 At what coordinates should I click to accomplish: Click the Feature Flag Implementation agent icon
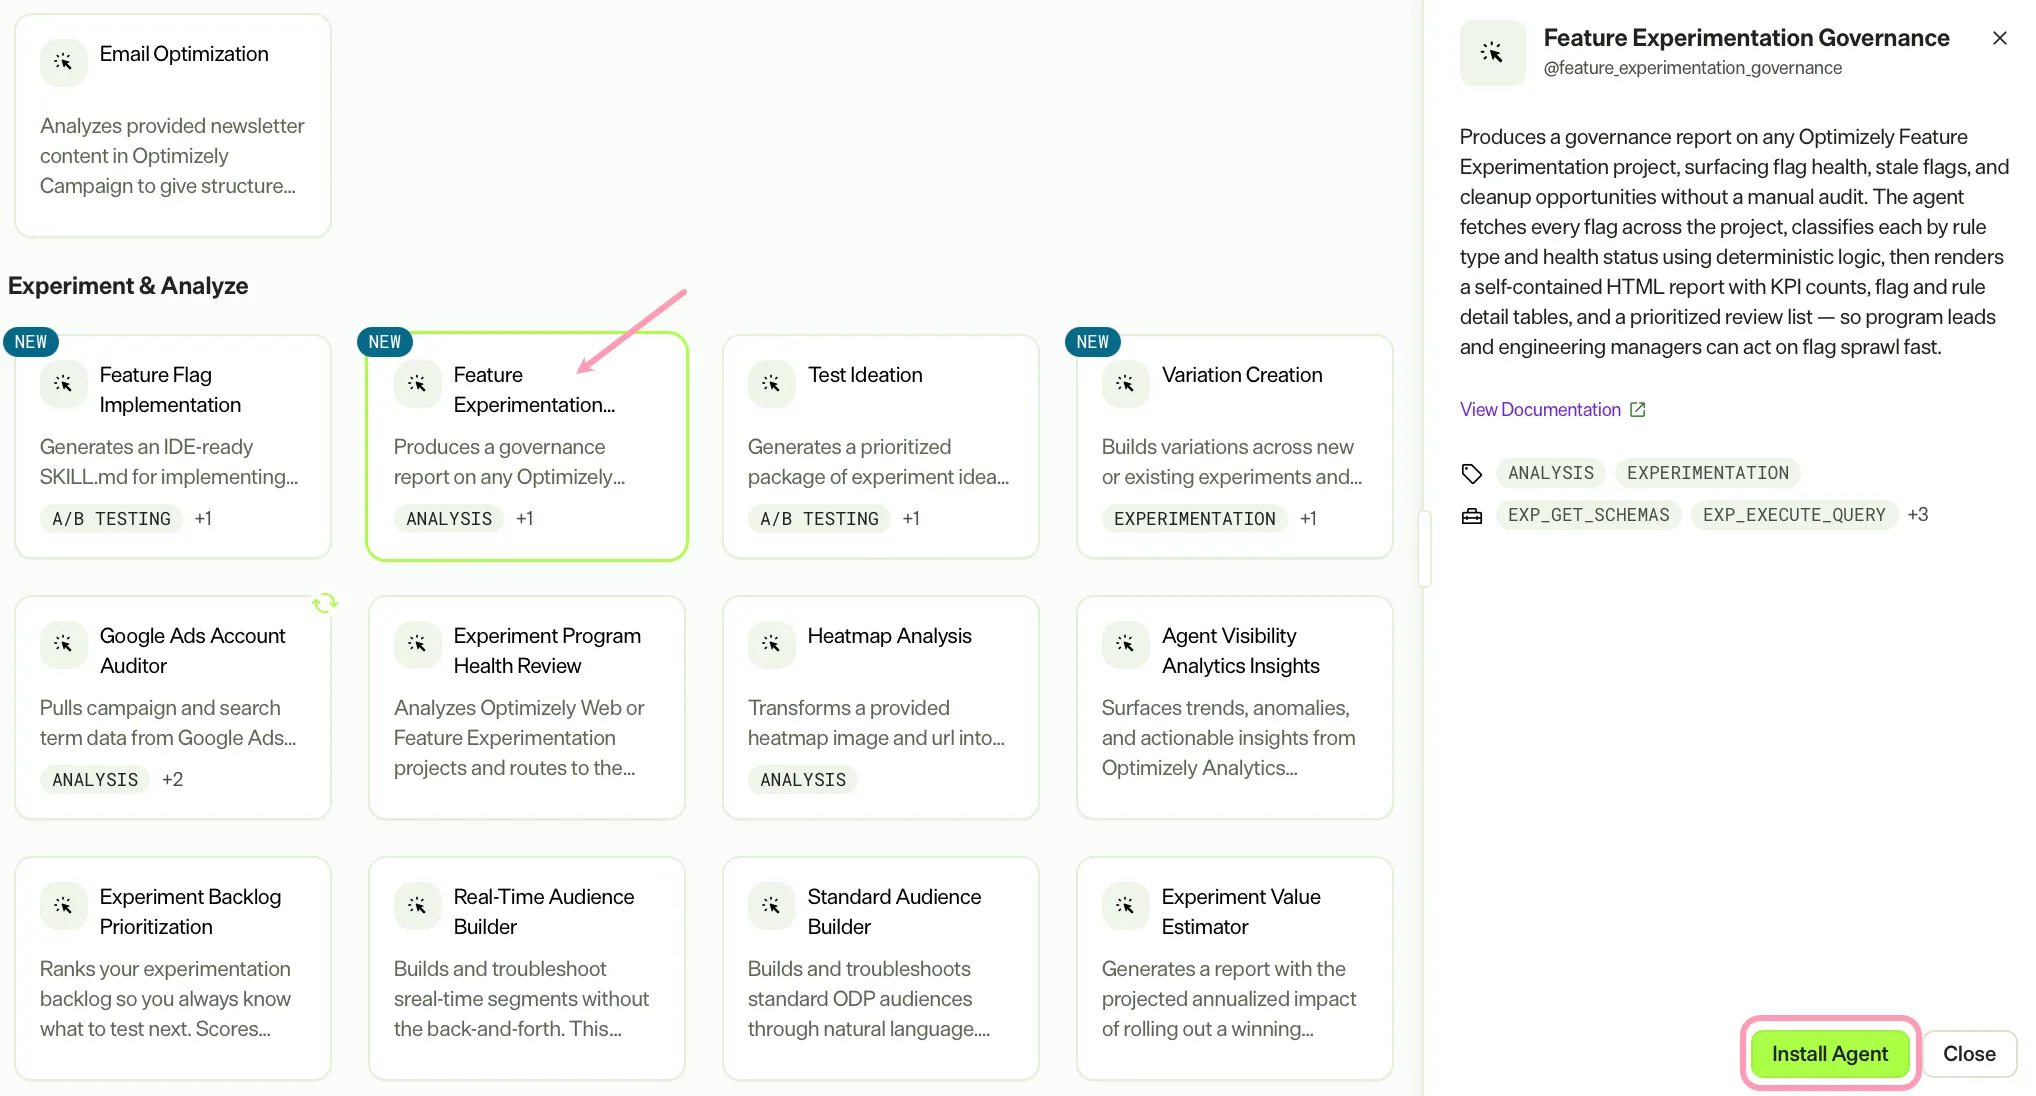coord(63,383)
